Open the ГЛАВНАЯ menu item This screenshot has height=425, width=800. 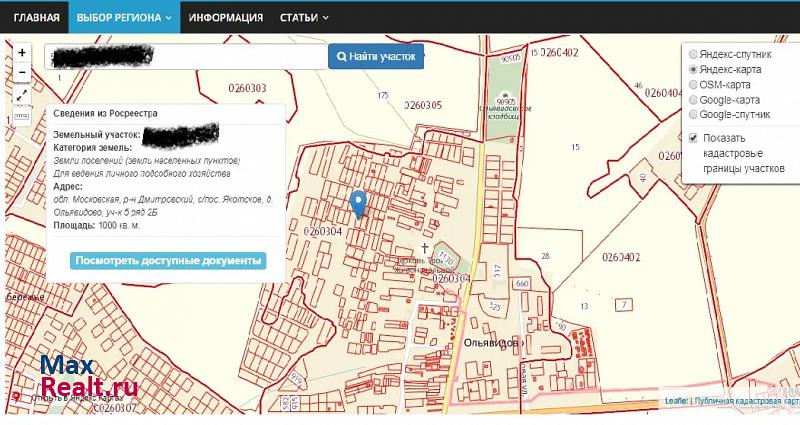coord(36,18)
